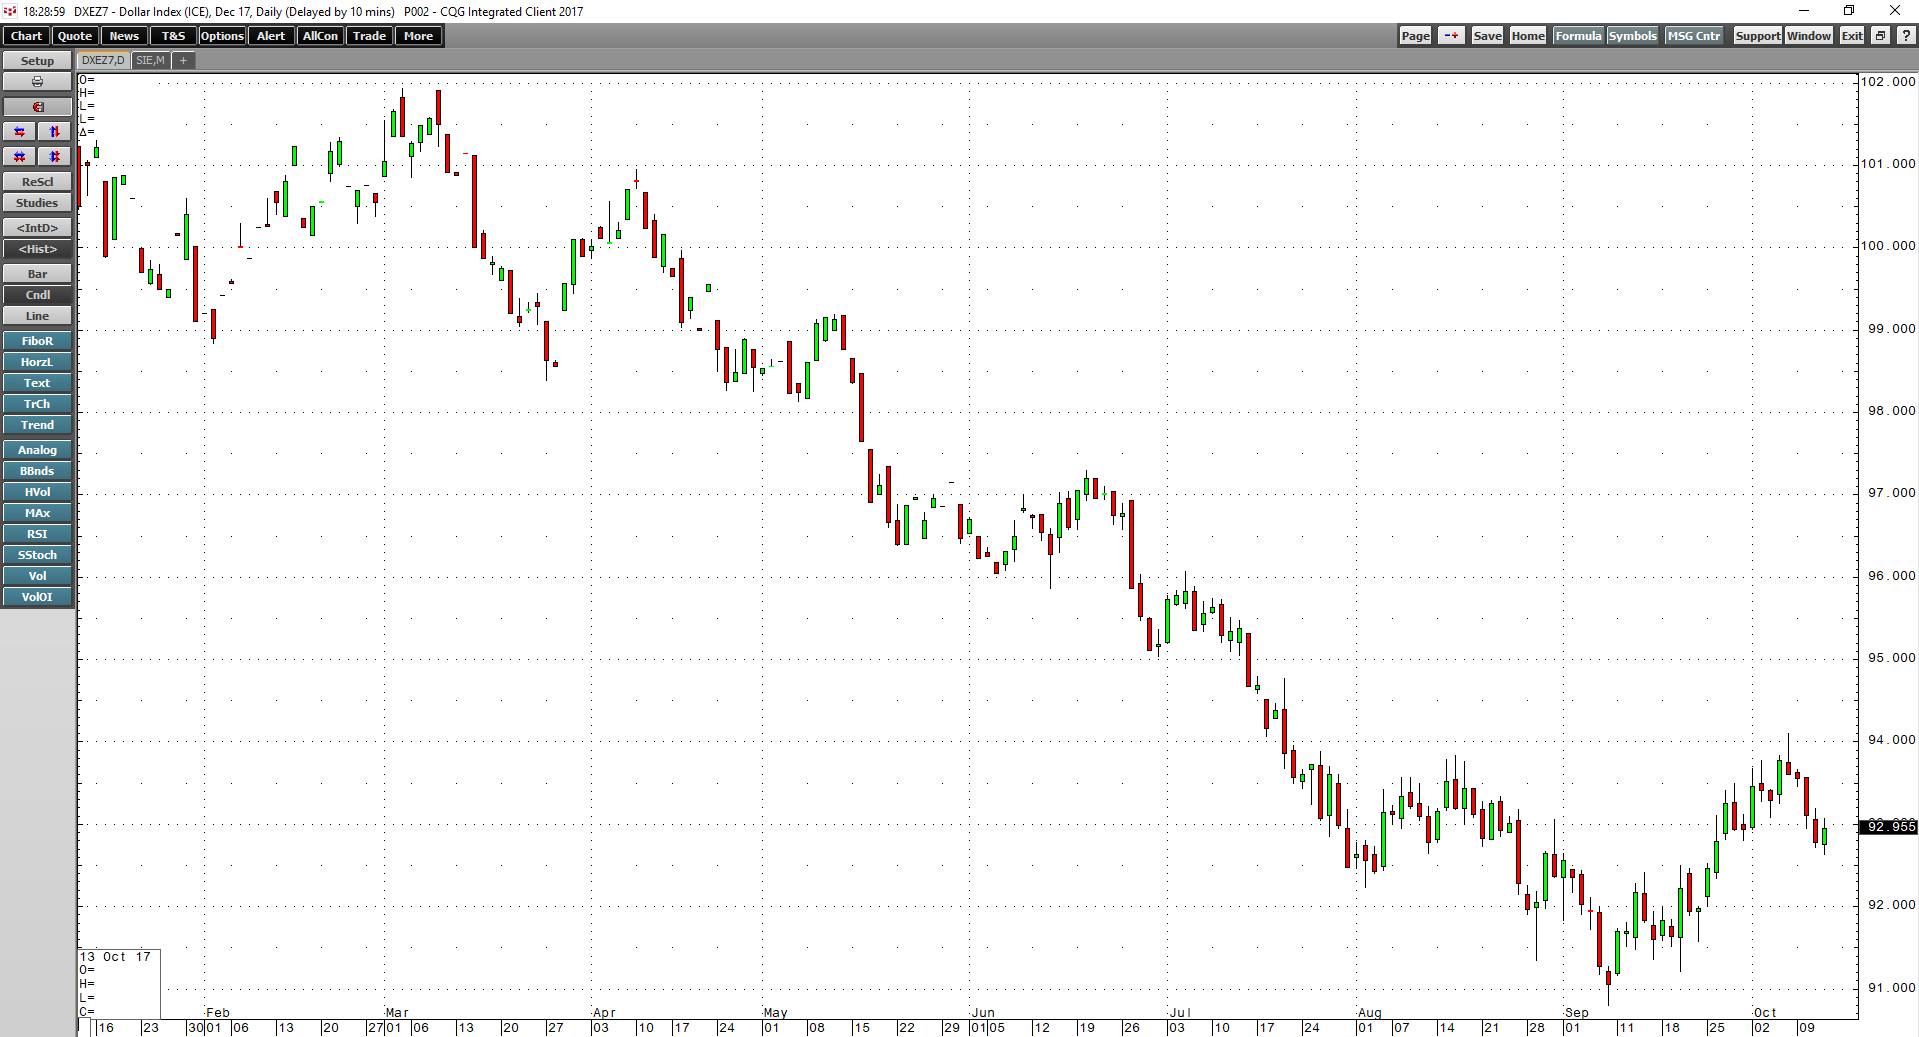Open the Symbols button

(x=1632, y=36)
